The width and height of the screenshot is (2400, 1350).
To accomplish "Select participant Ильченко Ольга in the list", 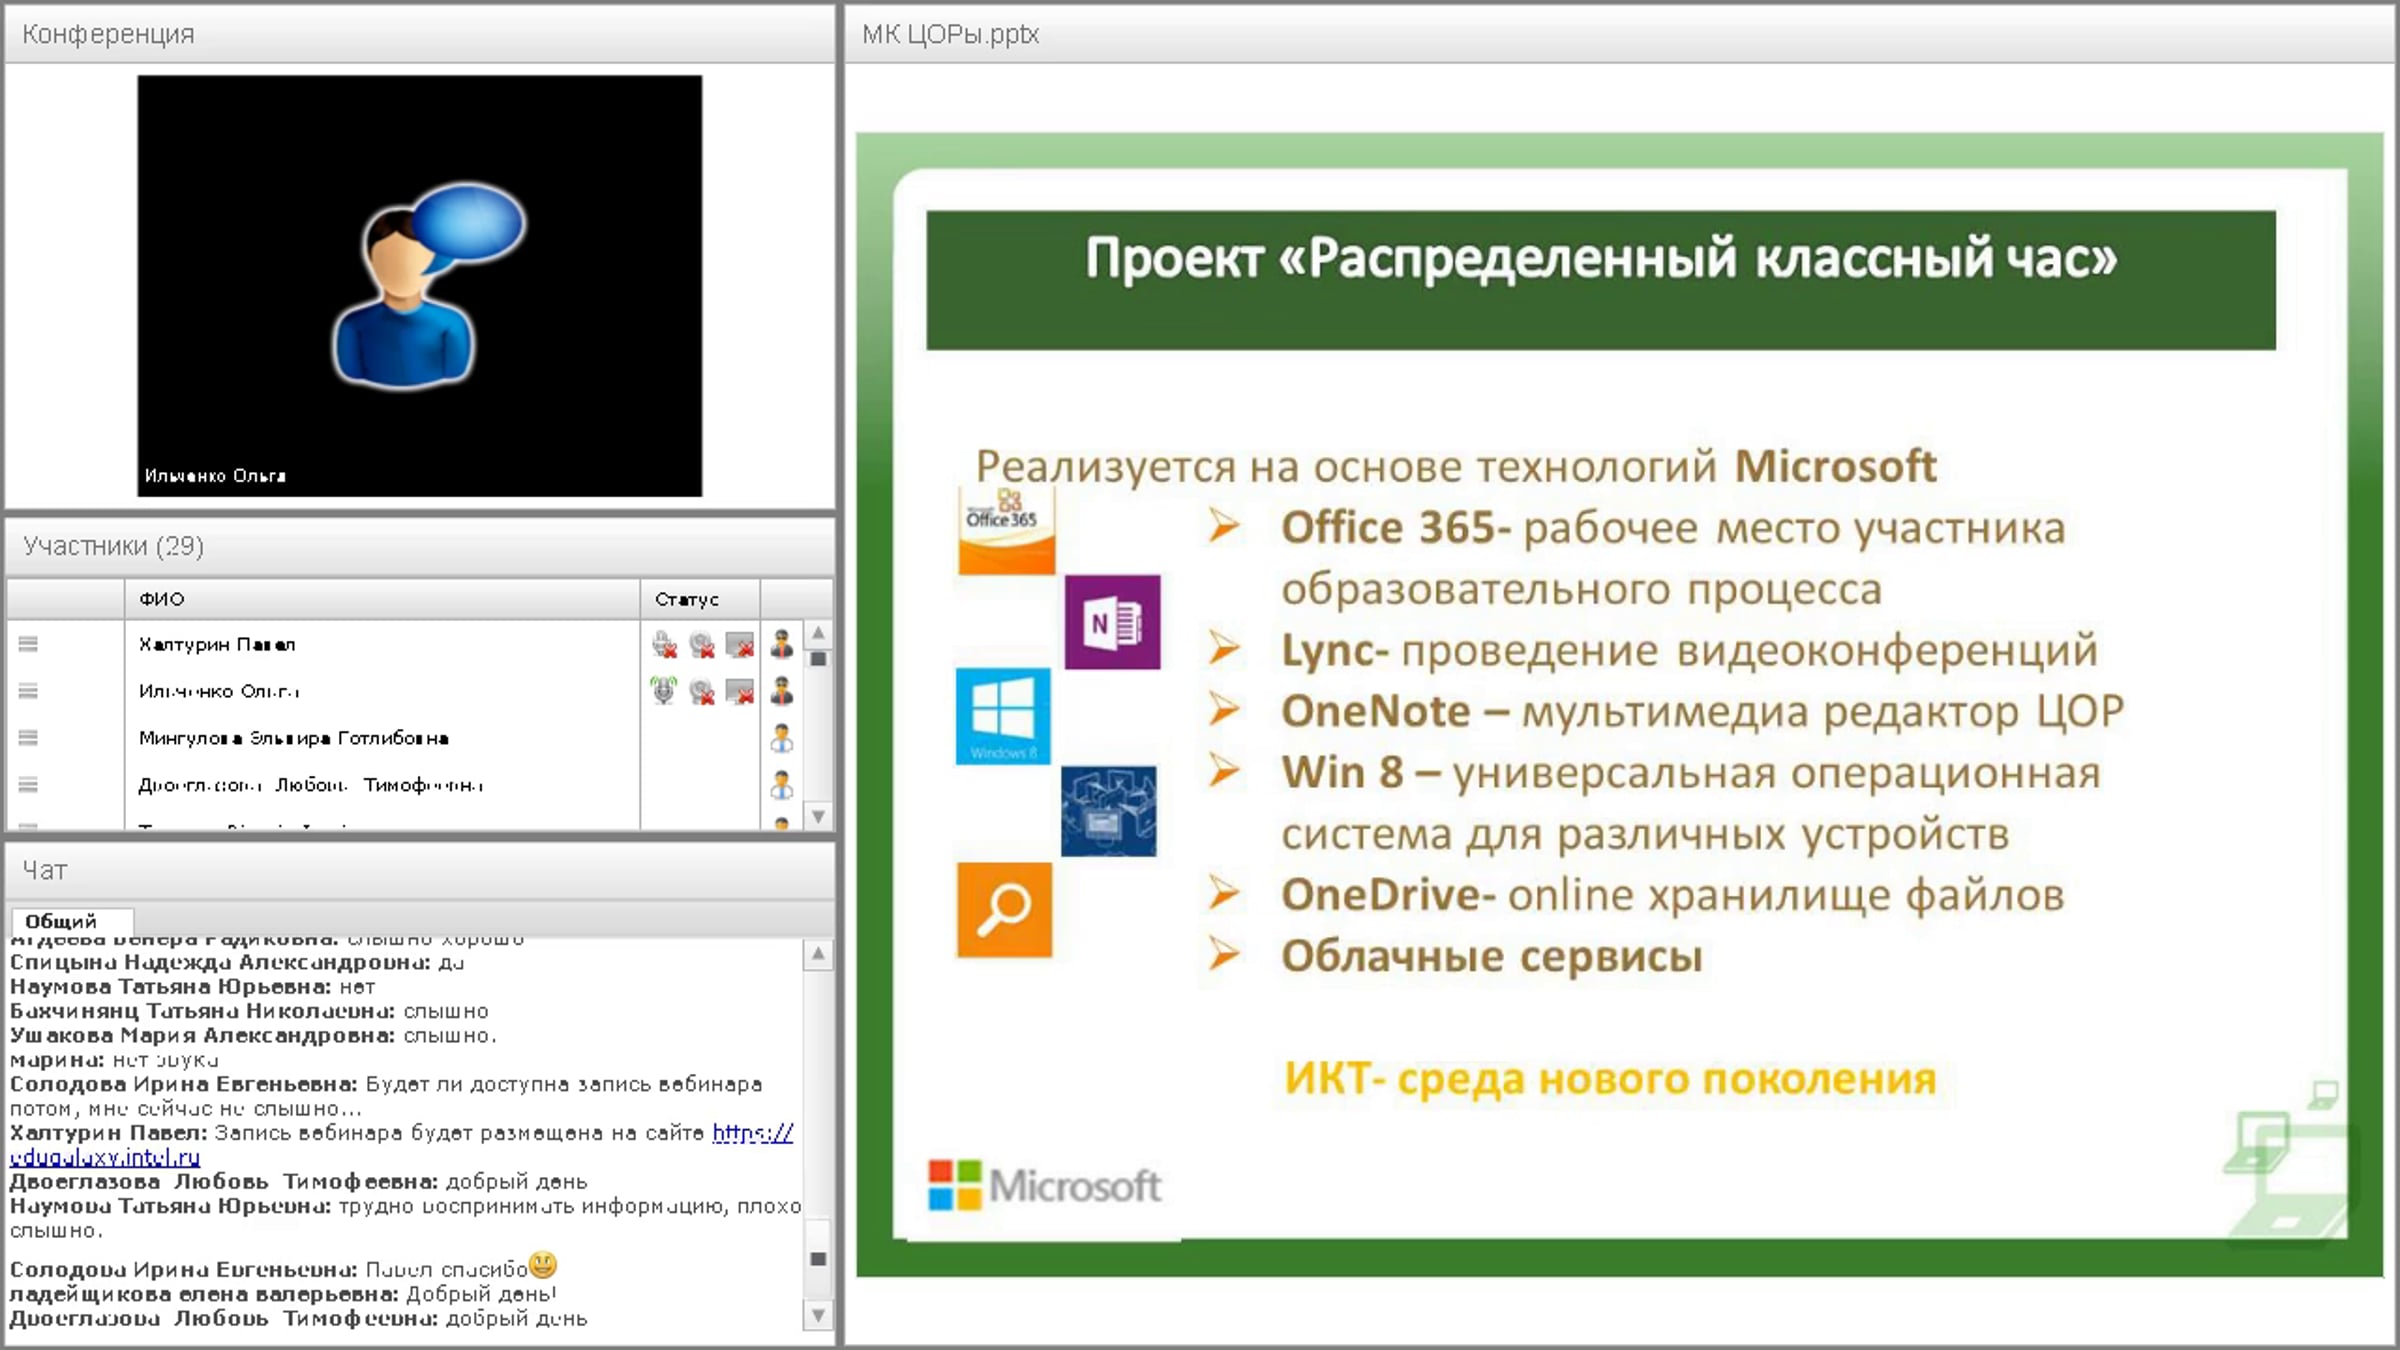I will click(219, 691).
